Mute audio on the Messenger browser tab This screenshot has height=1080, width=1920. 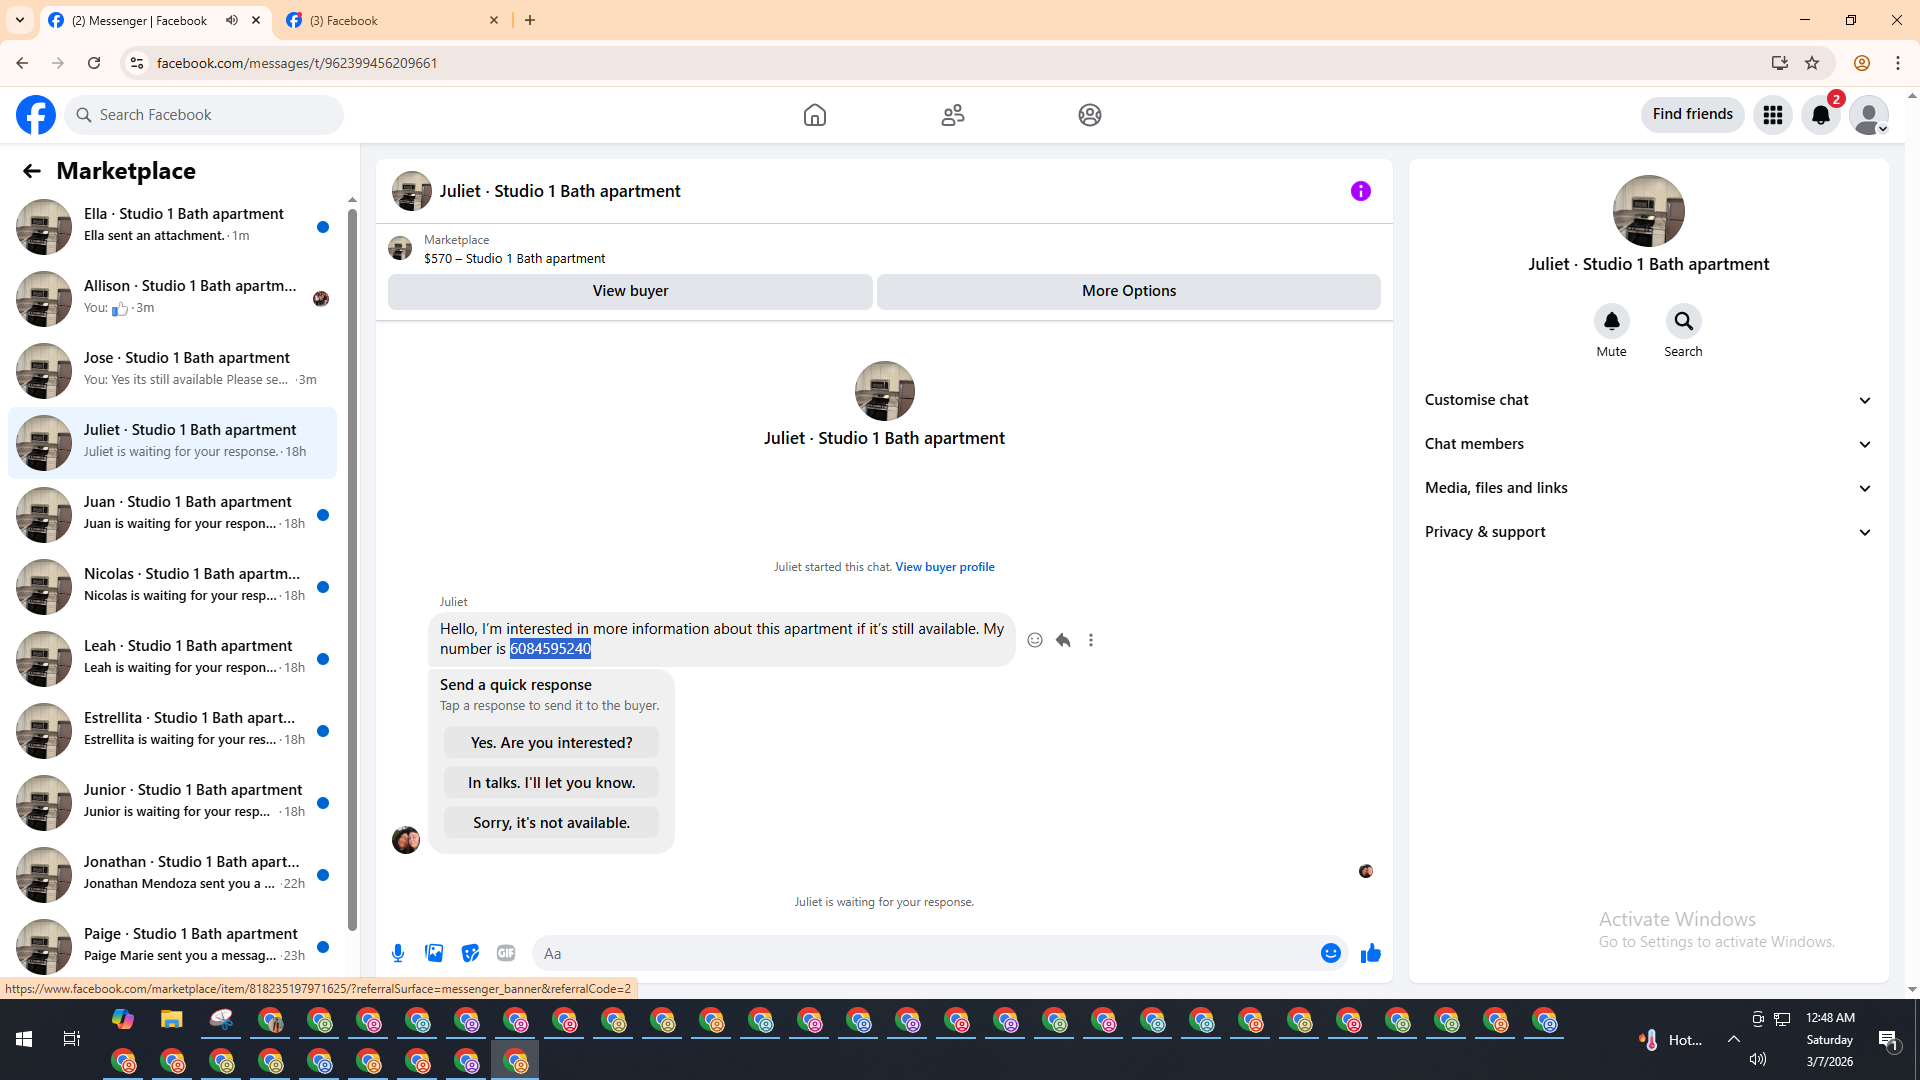point(232,20)
